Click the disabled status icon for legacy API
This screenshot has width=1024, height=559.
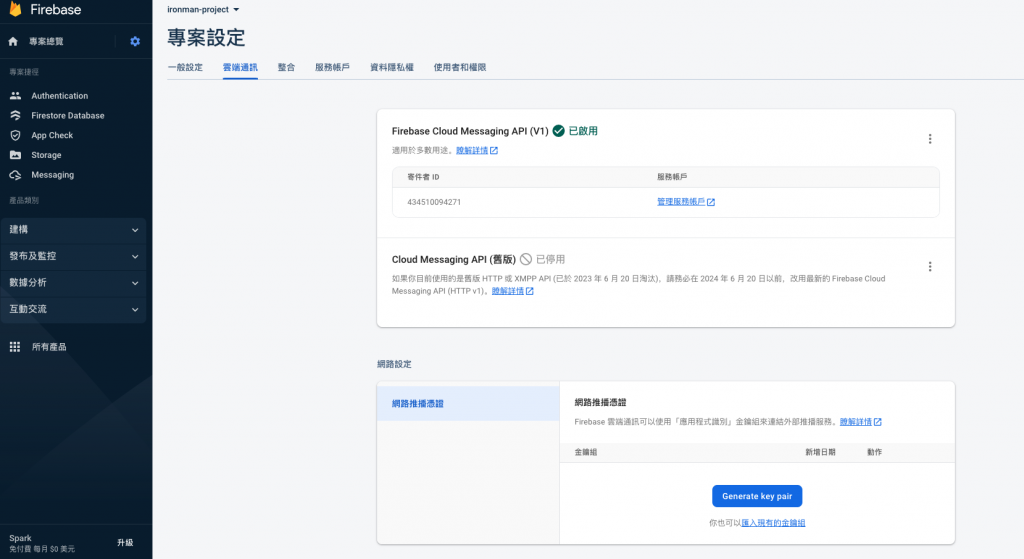(526, 259)
